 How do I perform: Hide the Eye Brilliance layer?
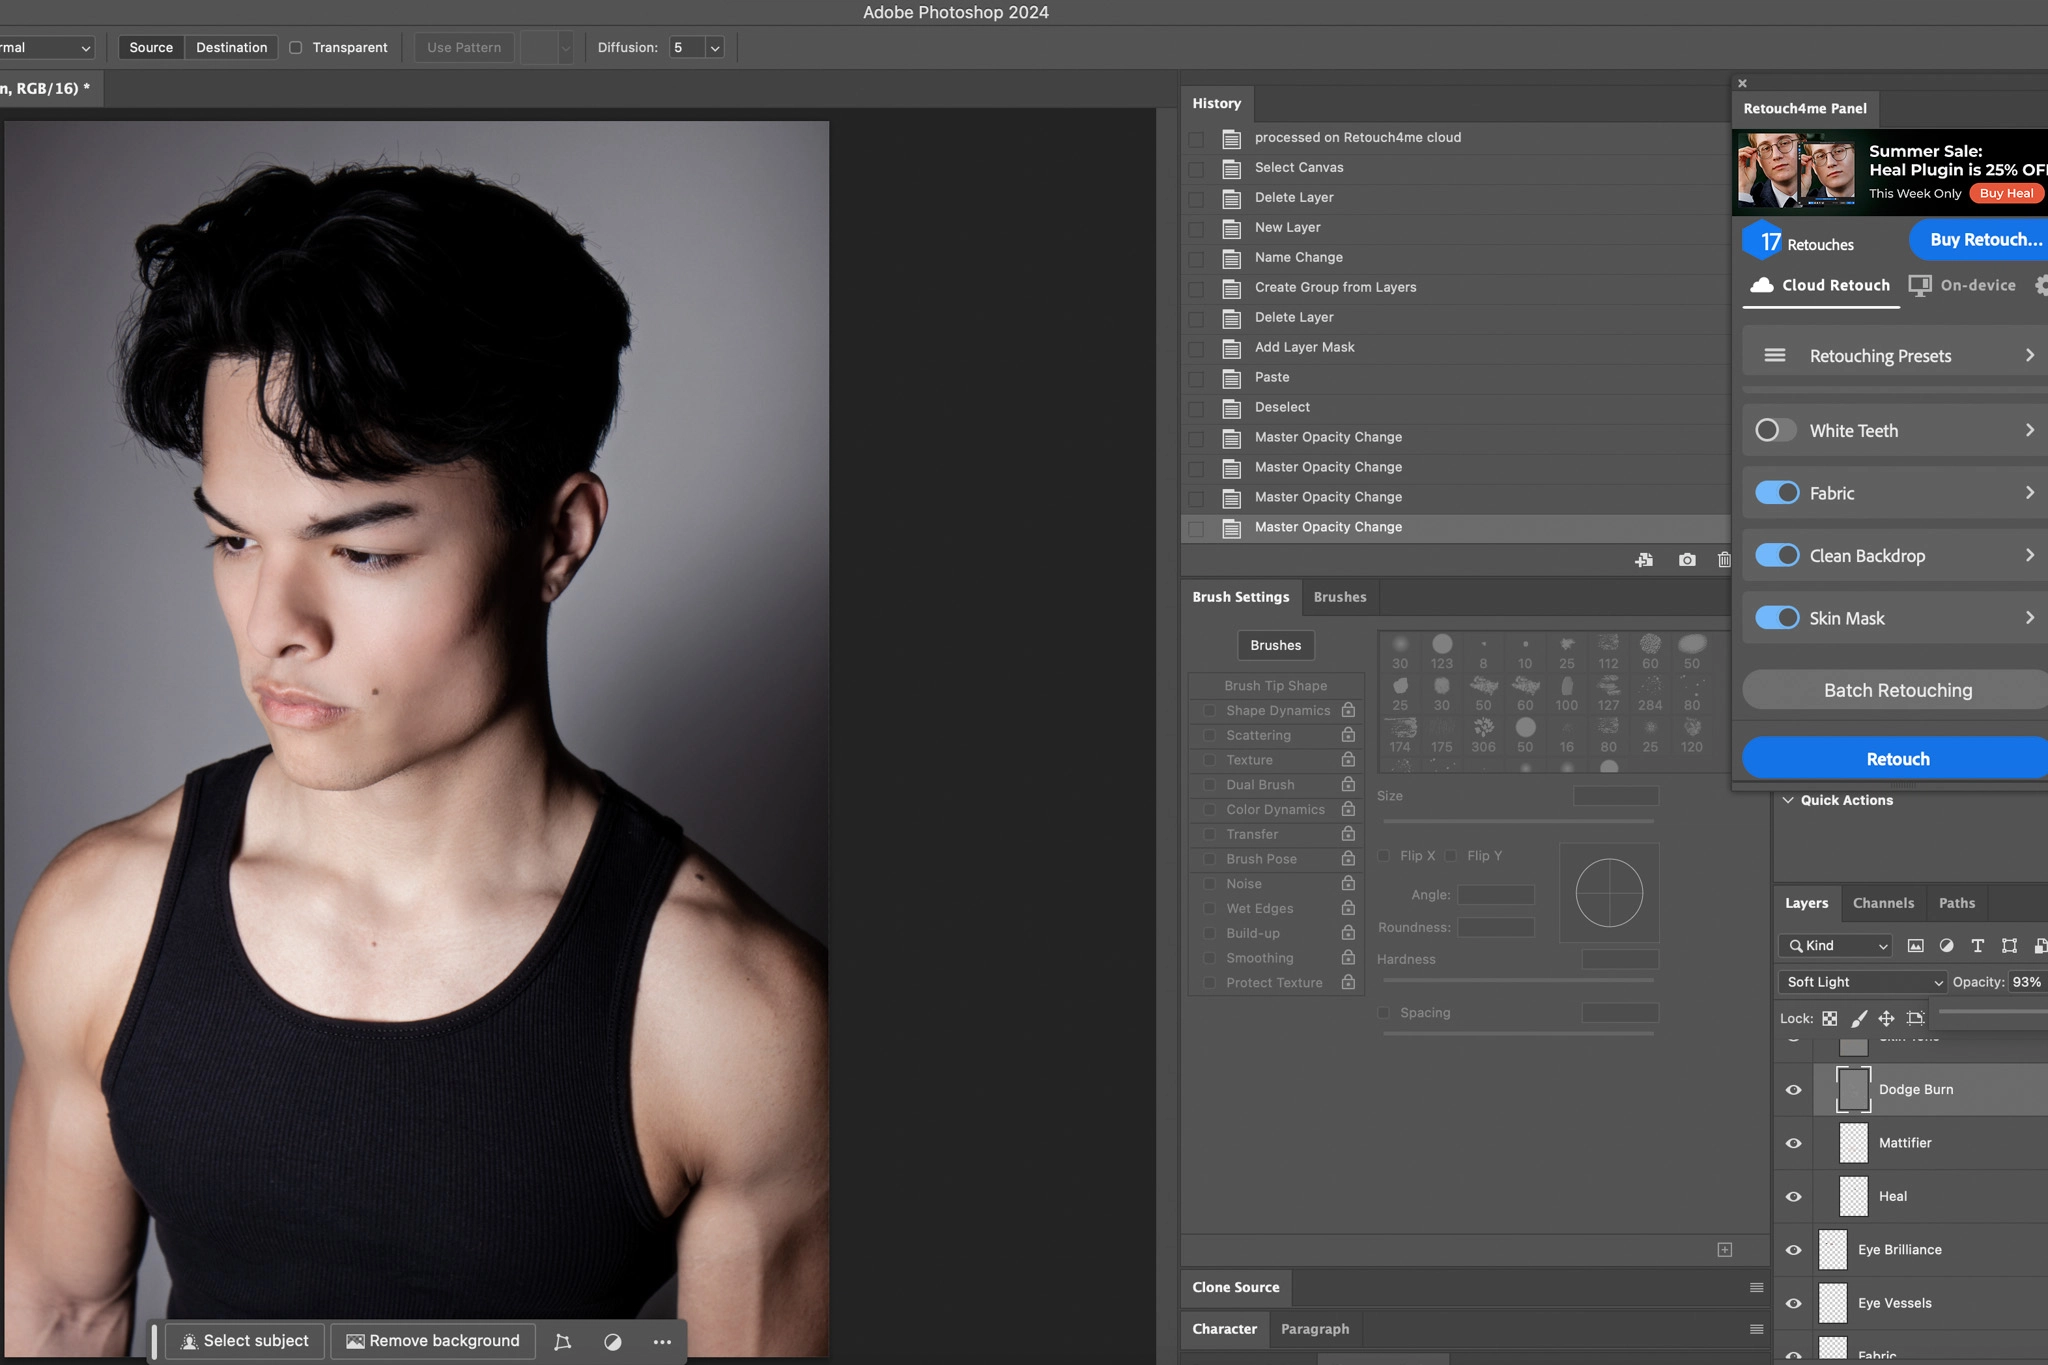click(1793, 1249)
